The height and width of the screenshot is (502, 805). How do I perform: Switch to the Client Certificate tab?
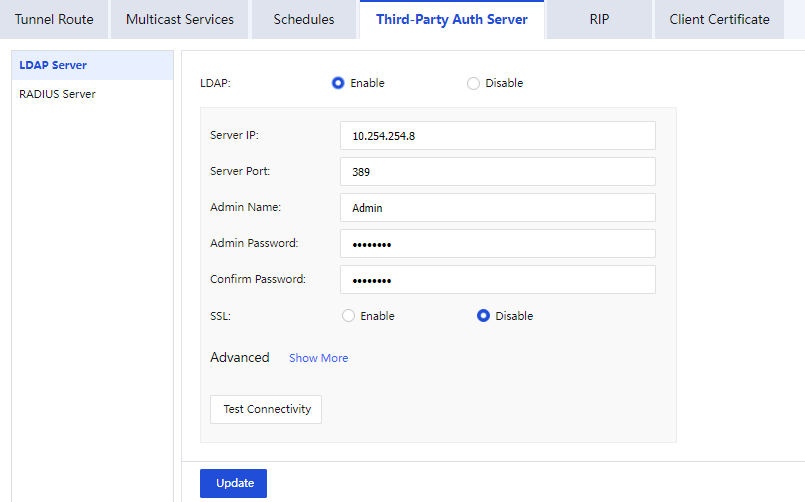[719, 19]
